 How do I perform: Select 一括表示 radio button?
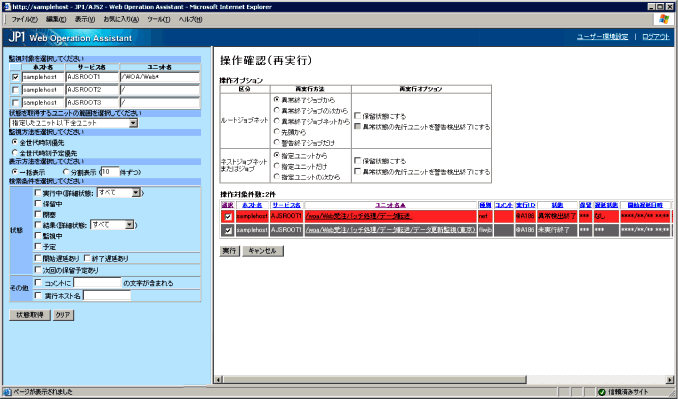(15, 172)
